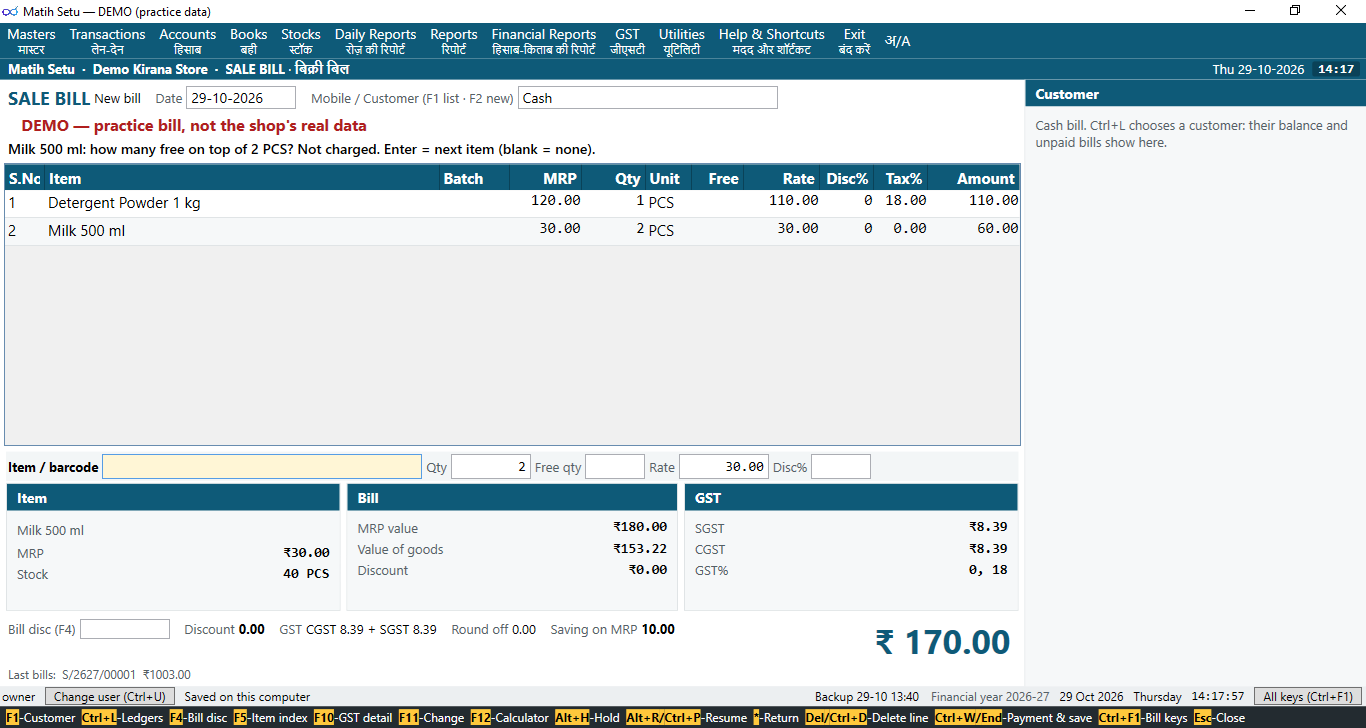1366x728 pixels.
Task: Open the Transactions menu
Action: click(x=107, y=41)
